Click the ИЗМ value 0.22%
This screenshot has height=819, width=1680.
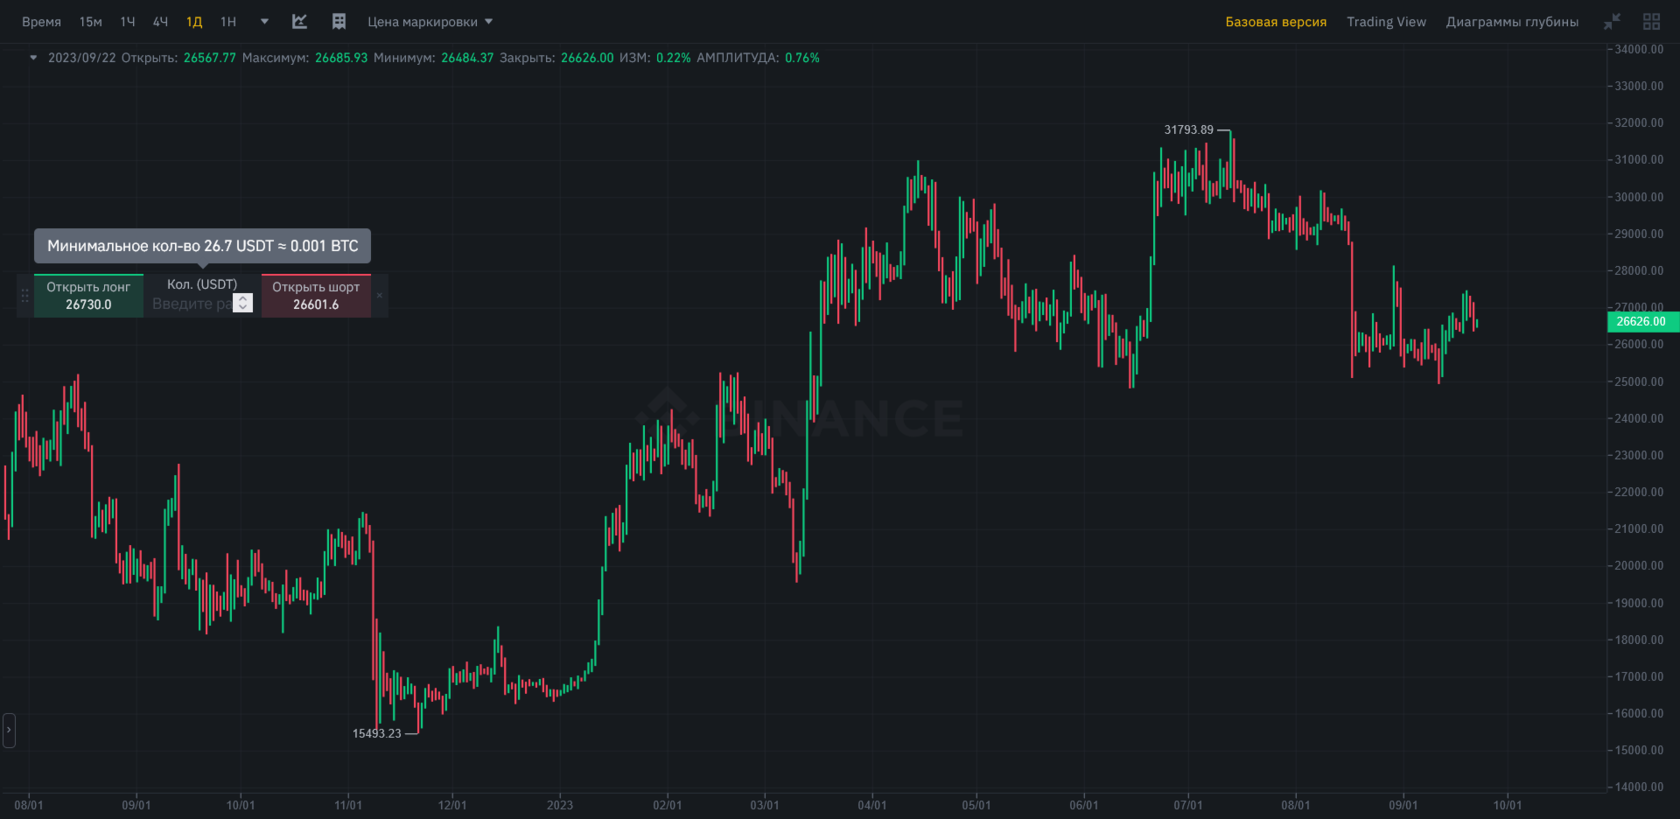tap(673, 58)
